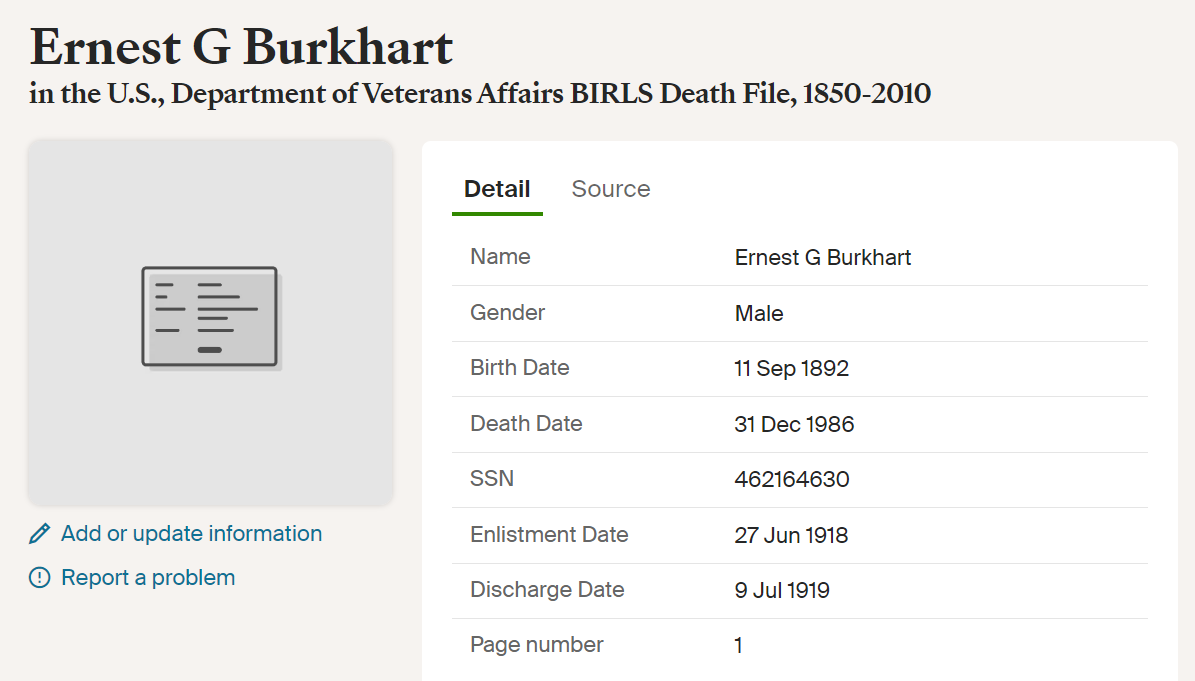Screen dimensions: 1195x681
Task: Select the Detail tab
Action: coord(497,189)
